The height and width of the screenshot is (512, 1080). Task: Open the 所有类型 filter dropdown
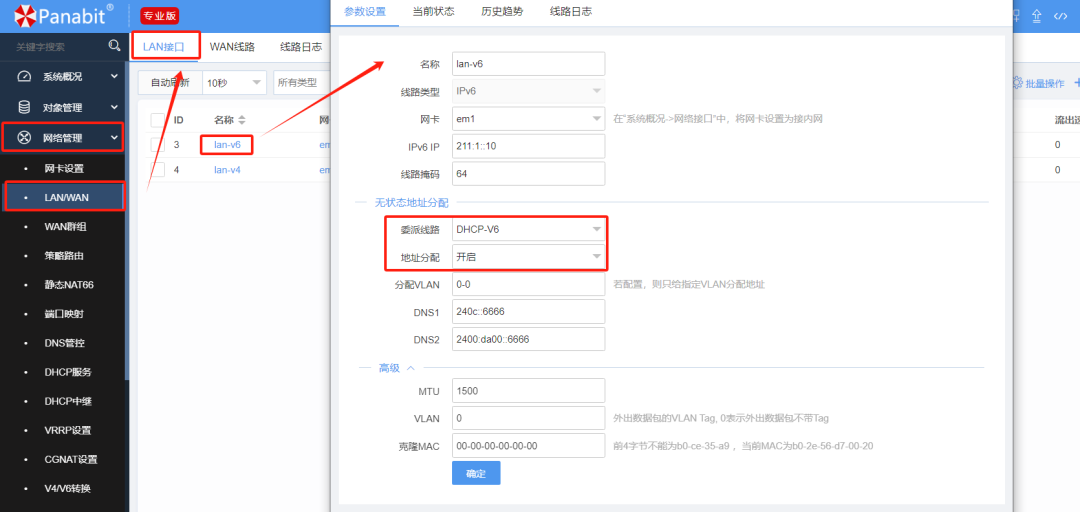pos(302,83)
